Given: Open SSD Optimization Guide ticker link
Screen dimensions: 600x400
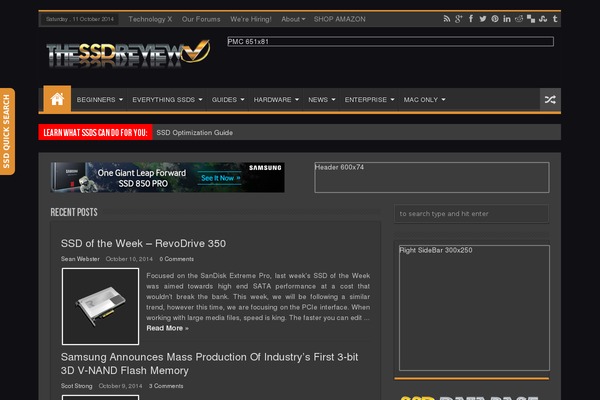Looking at the screenshot, I should 194,132.
